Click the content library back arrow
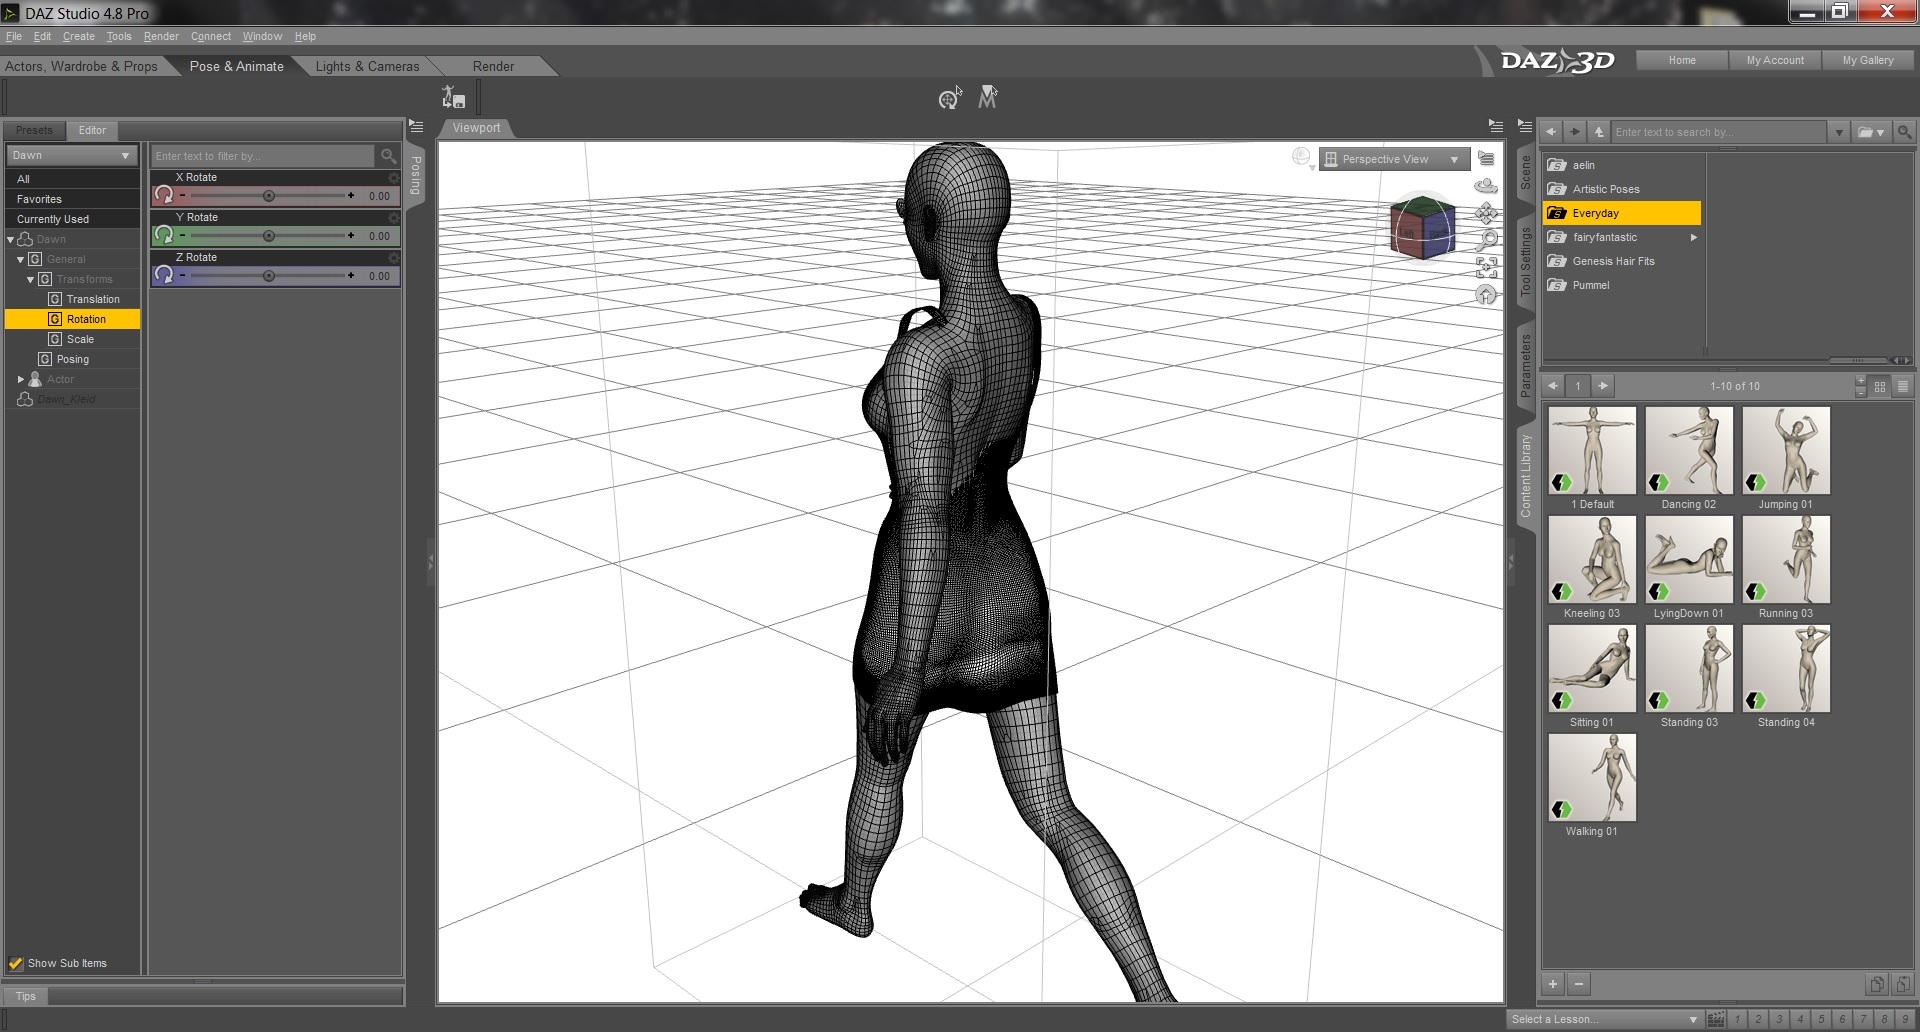The width and height of the screenshot is (1920, 1032). (1551, 132)
